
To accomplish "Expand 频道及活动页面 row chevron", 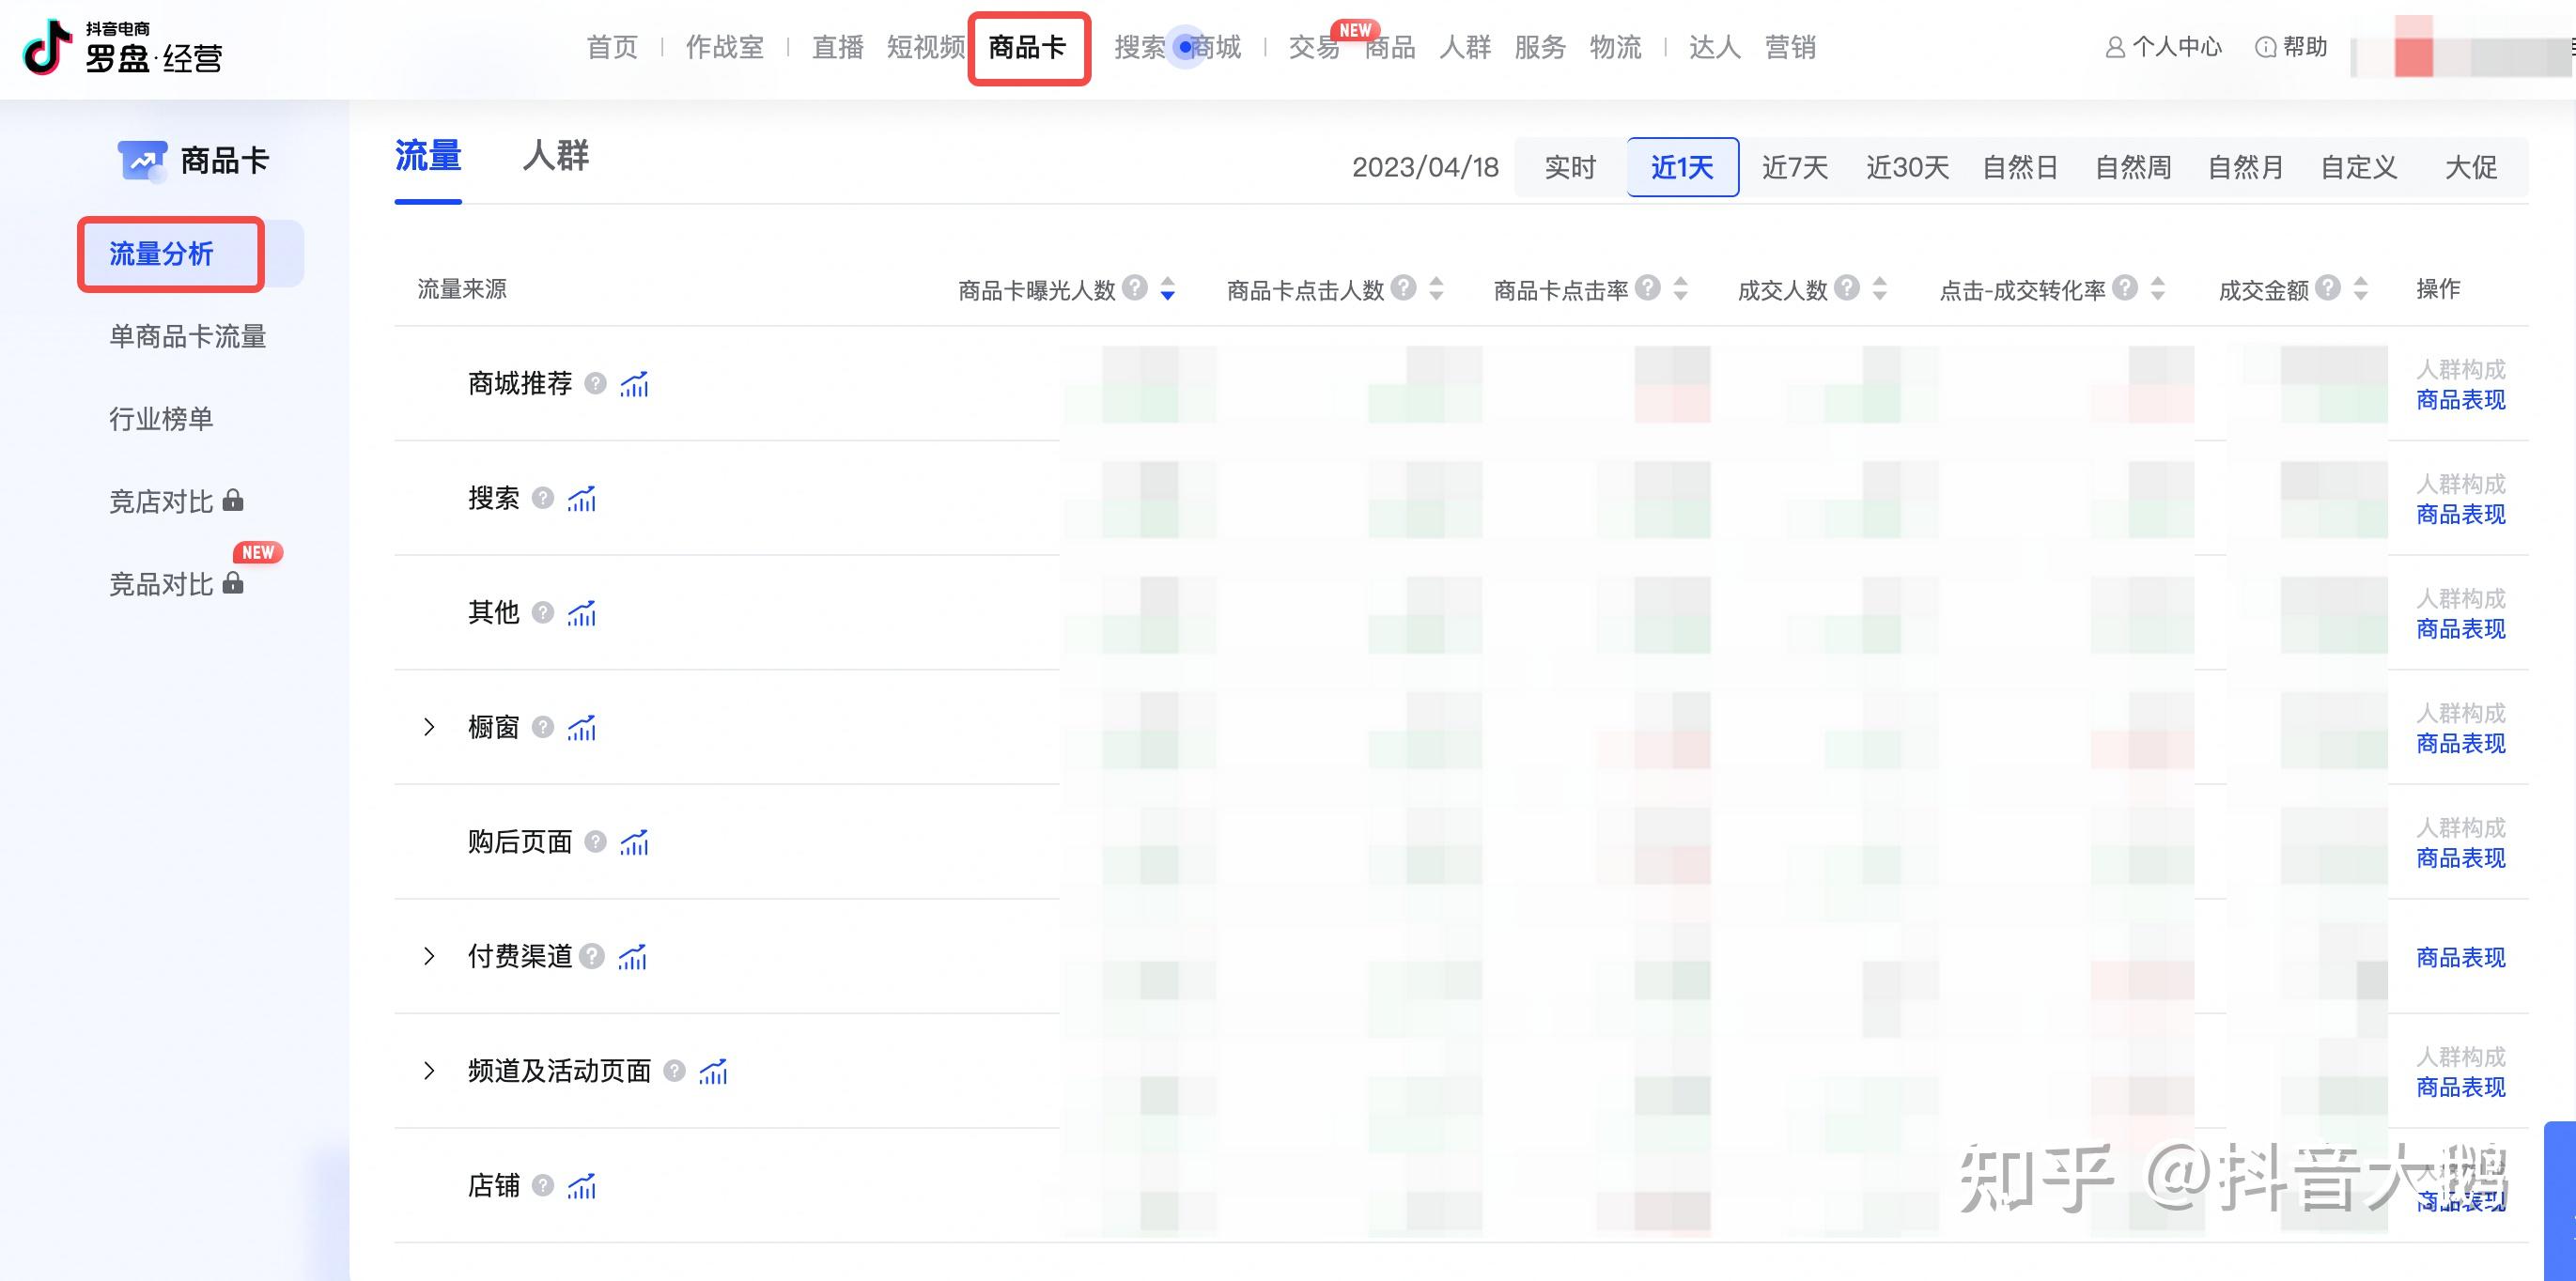I will (x=429, y=1071).
